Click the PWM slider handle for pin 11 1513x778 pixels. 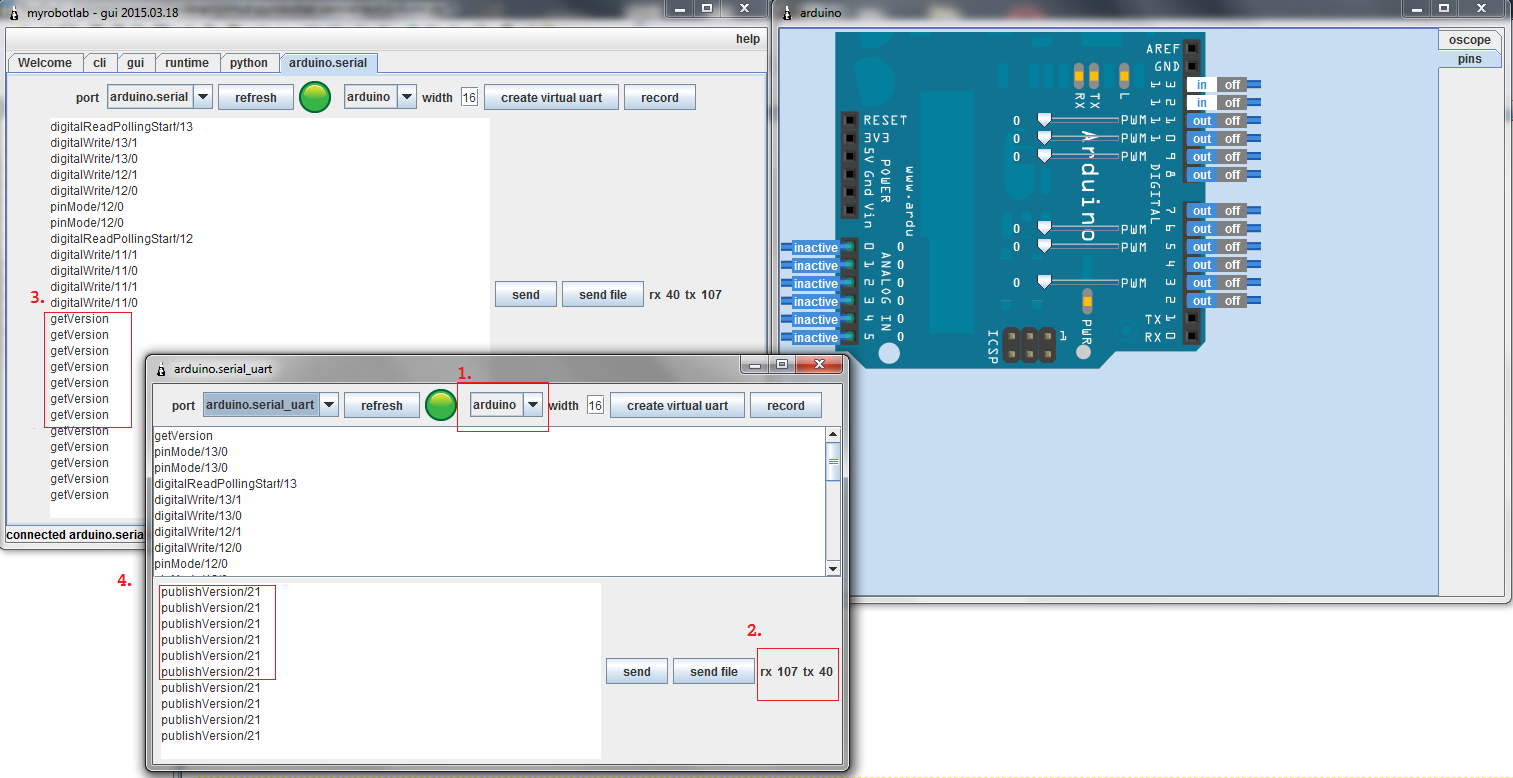point(1045,120)
